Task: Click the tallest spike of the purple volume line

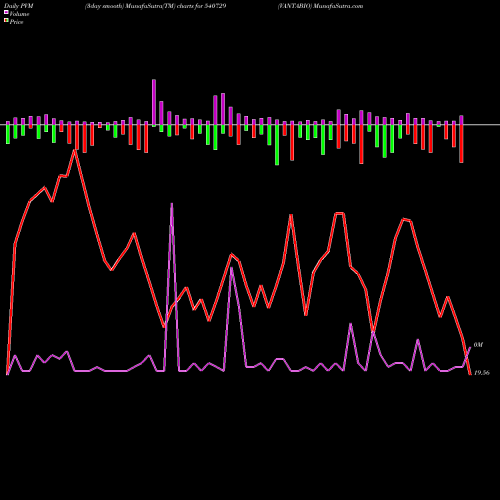Action: click(x=172, y=204)
